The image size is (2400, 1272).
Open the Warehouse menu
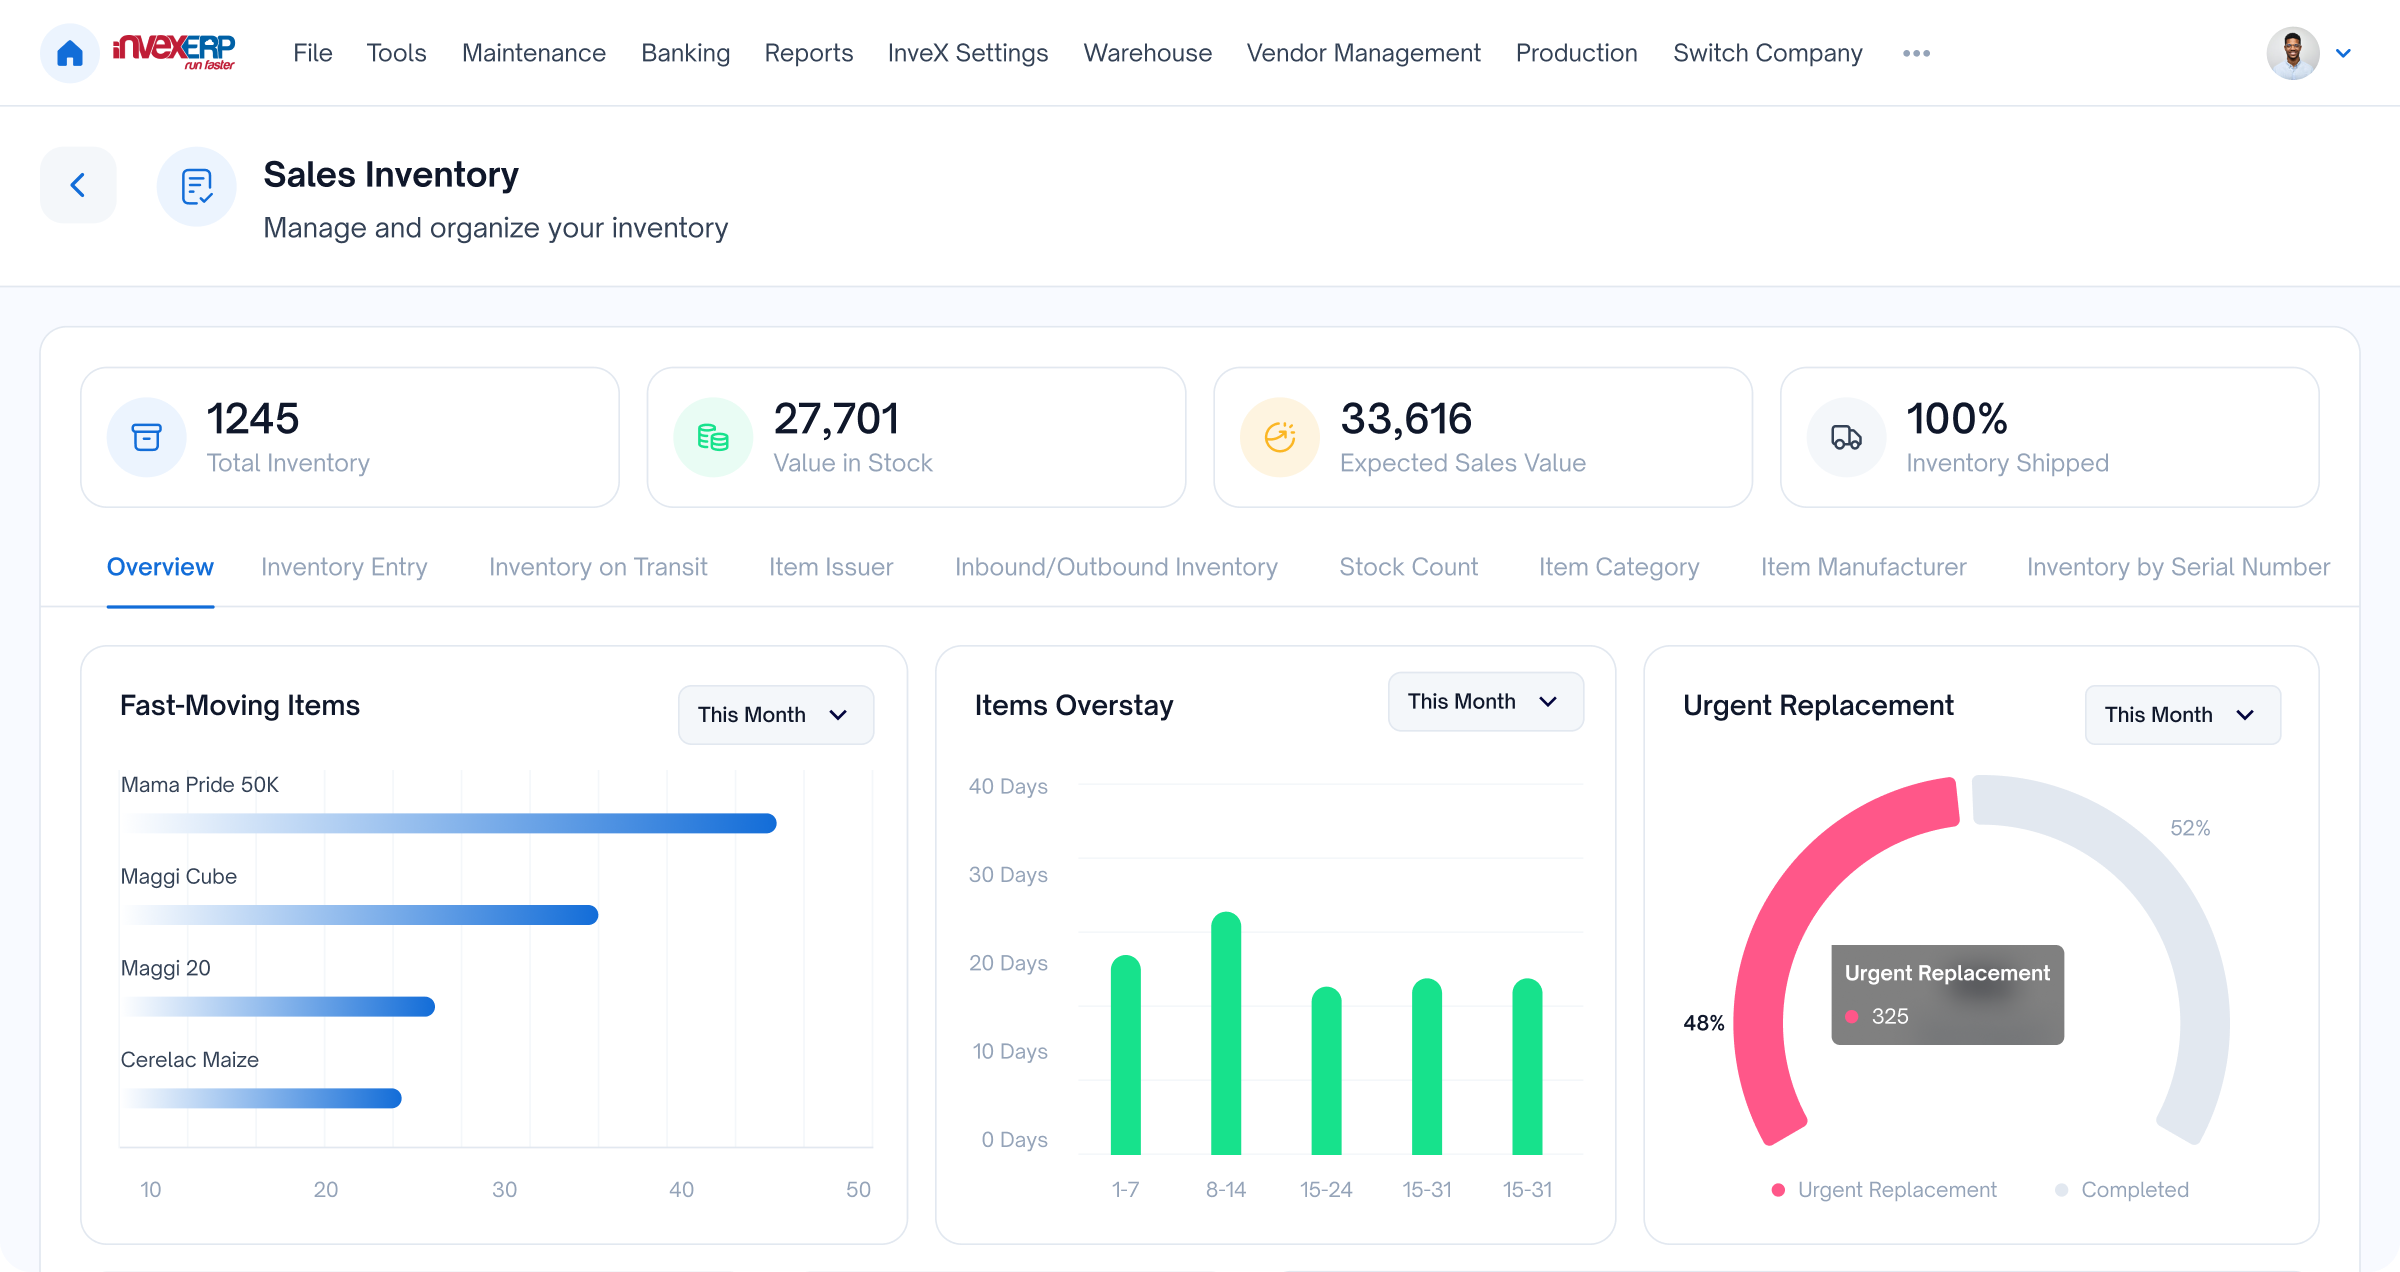[x=1147, y=53]
